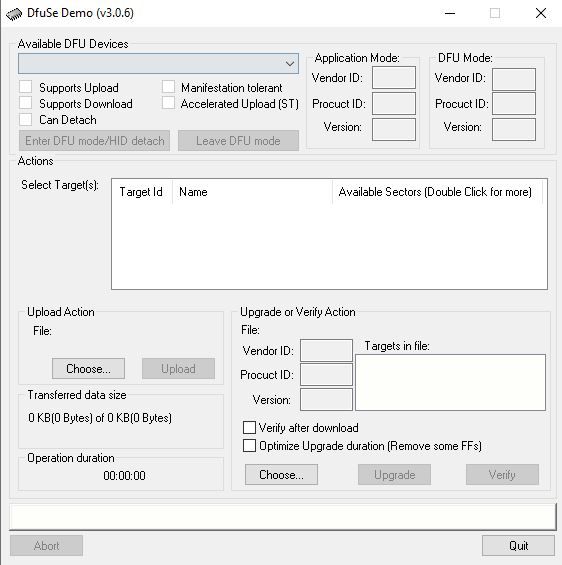Click the Upgrade button
Image resolution: width=562 pixels, height=565 pixels.
coord(394,475)
